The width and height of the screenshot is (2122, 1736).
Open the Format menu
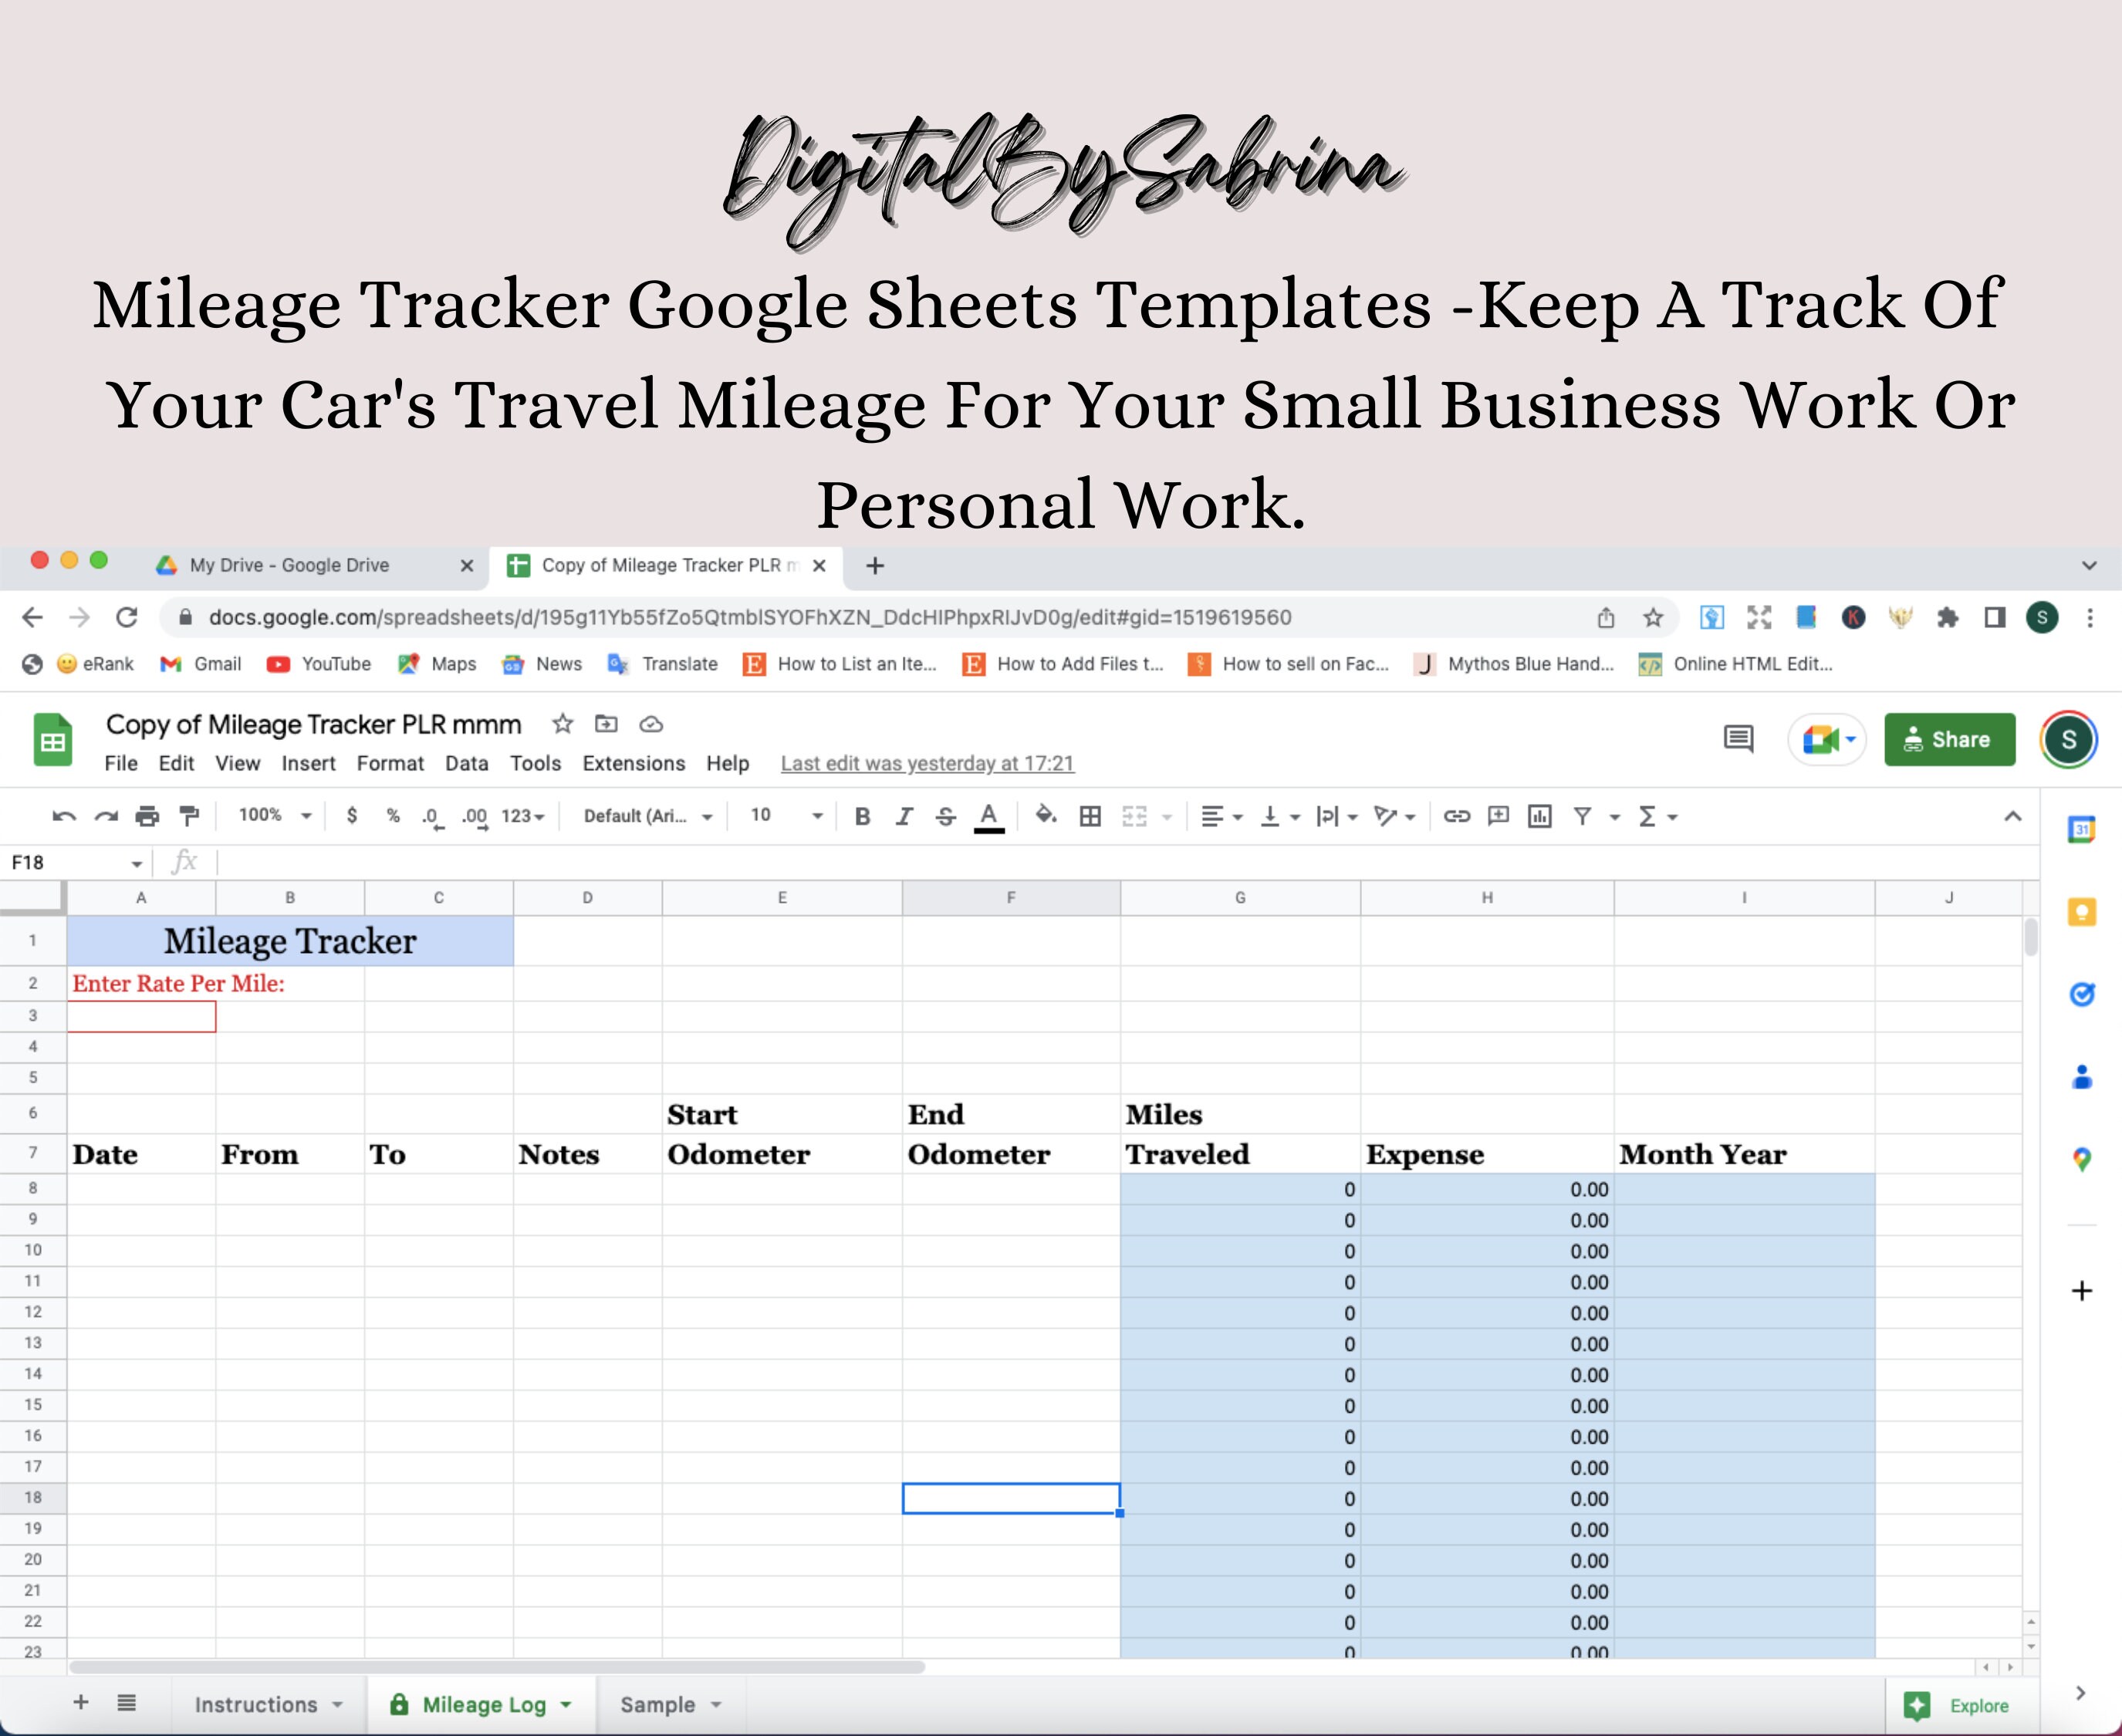click(390, 763)
